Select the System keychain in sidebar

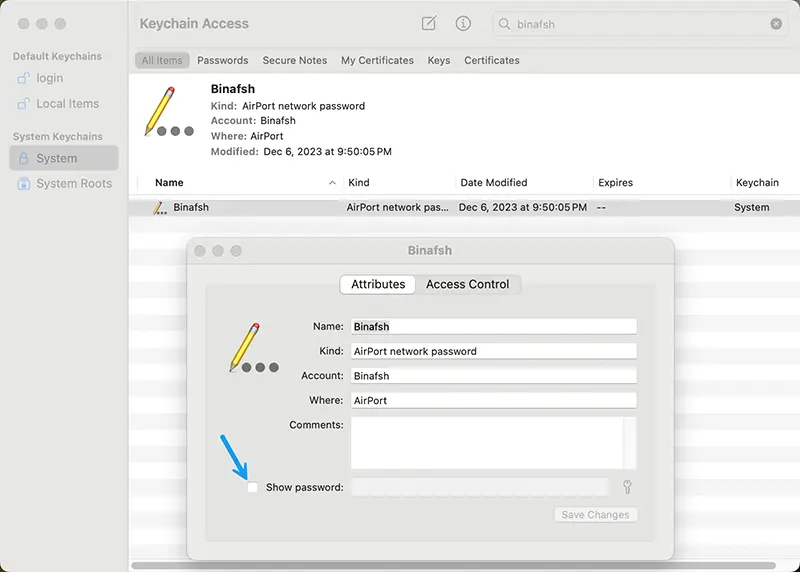pyautogui.click(x=64, y=158)
